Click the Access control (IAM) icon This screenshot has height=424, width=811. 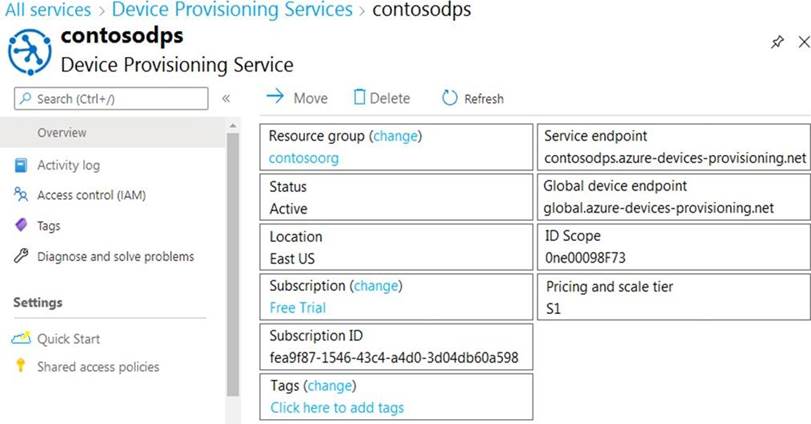[x=20, y=195]
